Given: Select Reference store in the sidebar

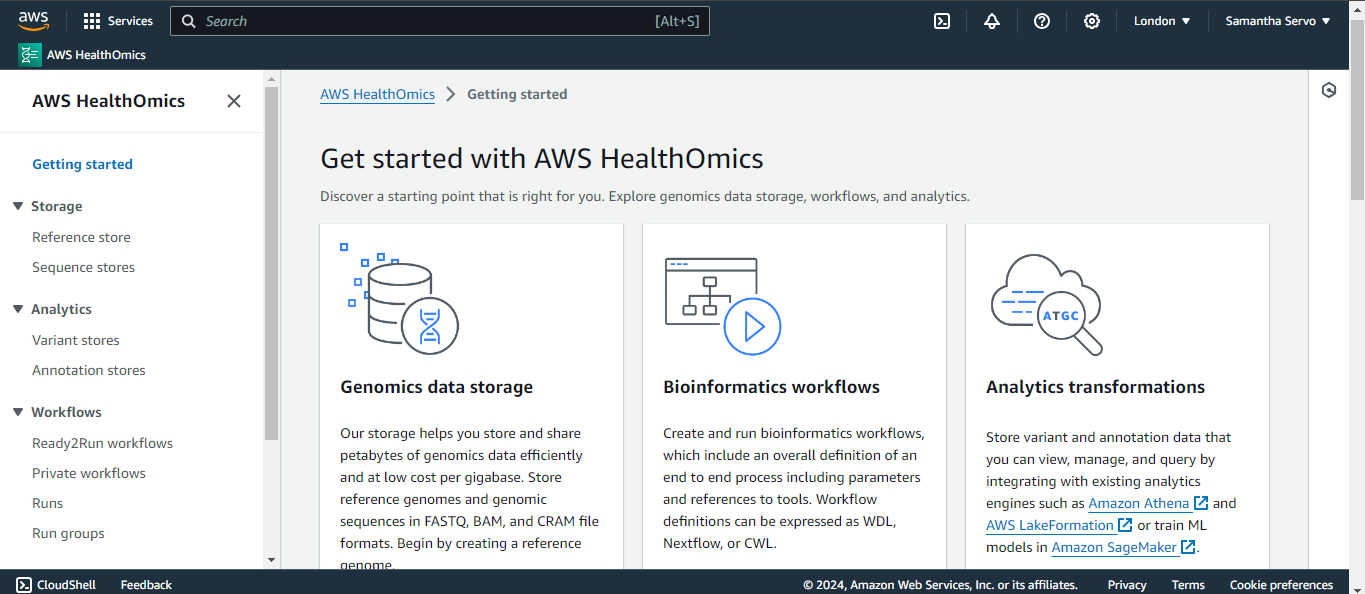Looking at the screenshot, I should tap(81, 237).
